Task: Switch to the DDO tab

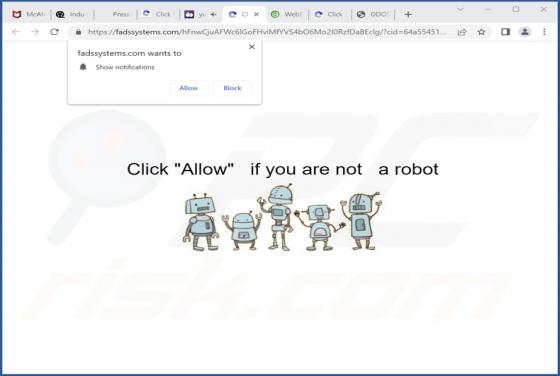Action: (x=373, y=14)
